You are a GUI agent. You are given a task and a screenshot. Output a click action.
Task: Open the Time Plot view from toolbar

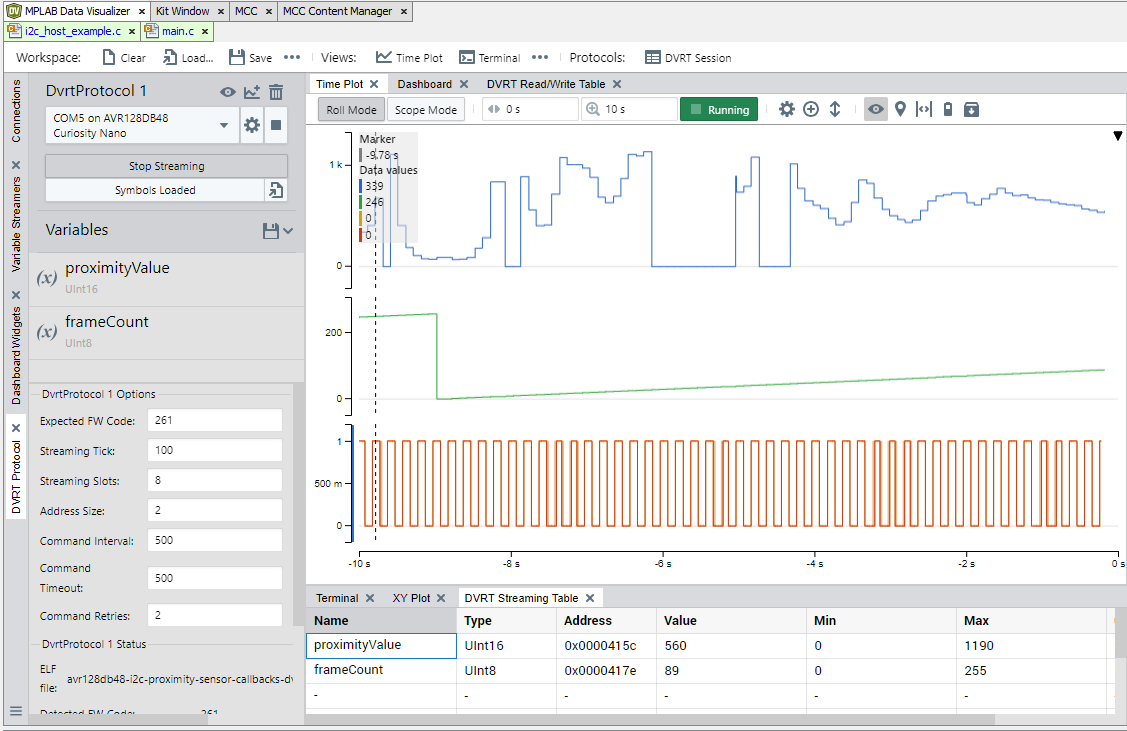410,58
